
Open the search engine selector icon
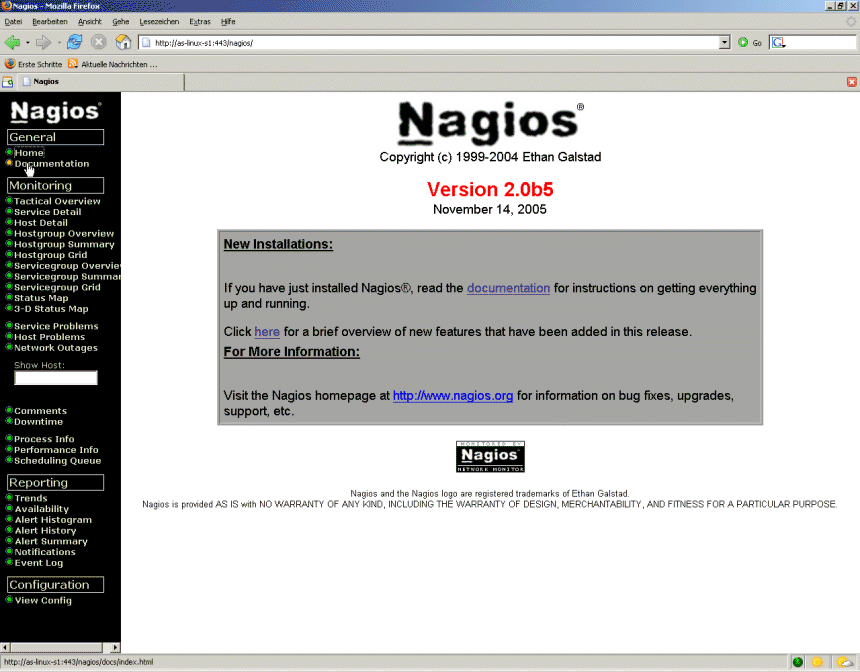point(779,42)
